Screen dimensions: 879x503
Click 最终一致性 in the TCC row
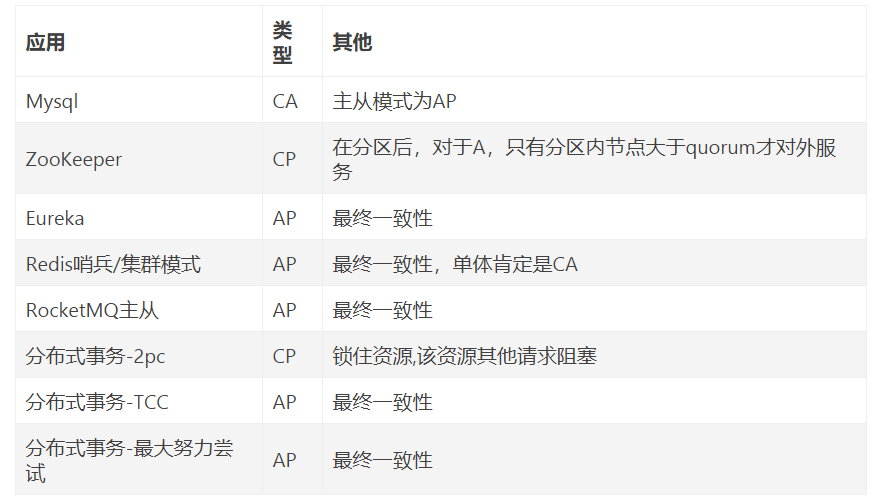coord(382,402)
